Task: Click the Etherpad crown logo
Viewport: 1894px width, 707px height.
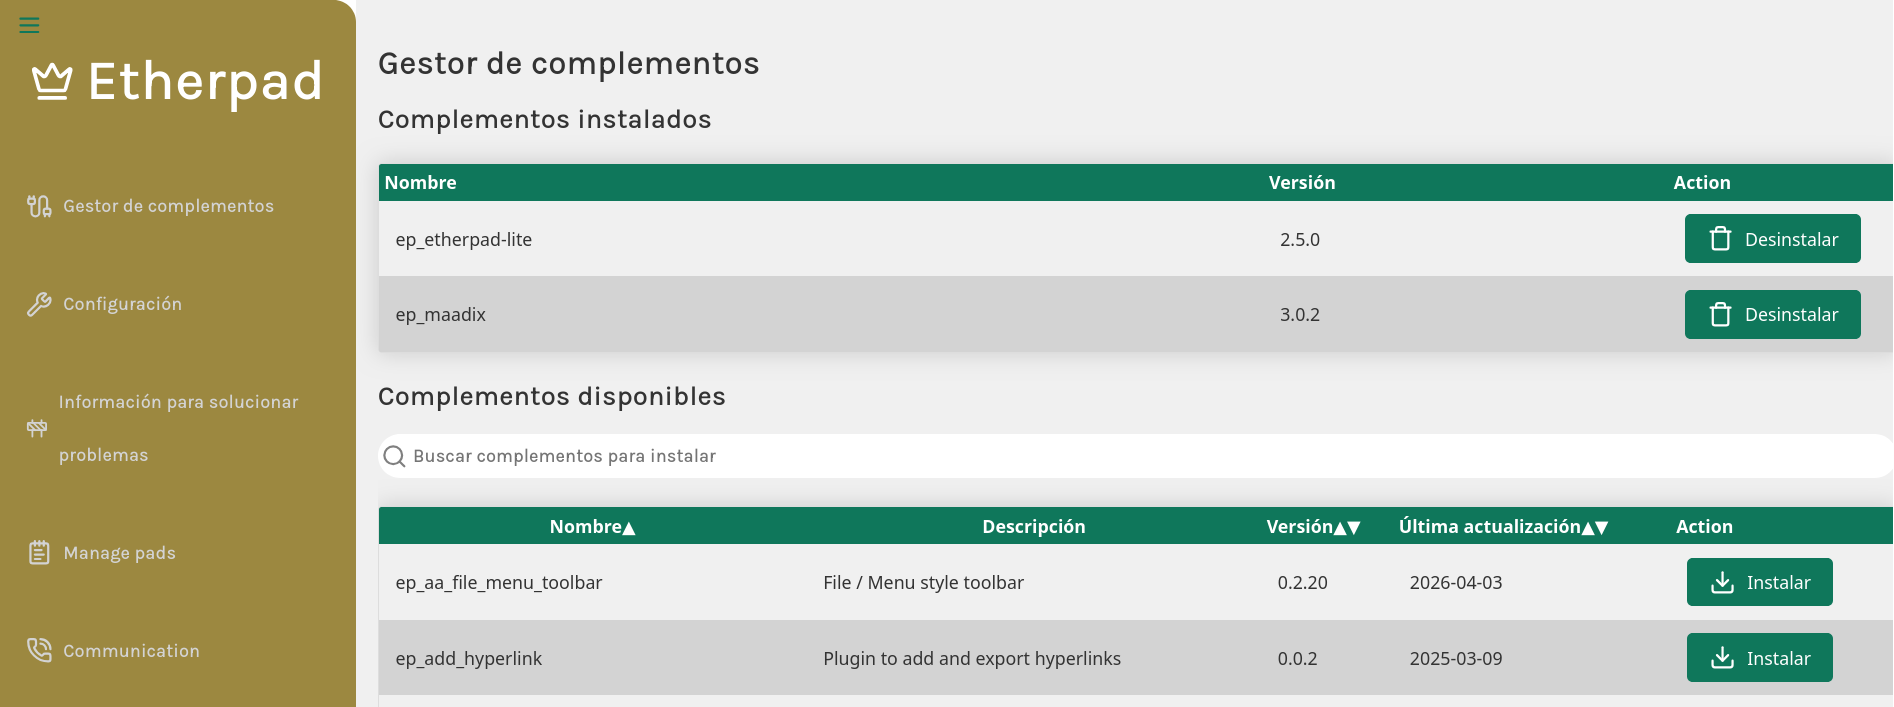Action: tap(52, 82)
